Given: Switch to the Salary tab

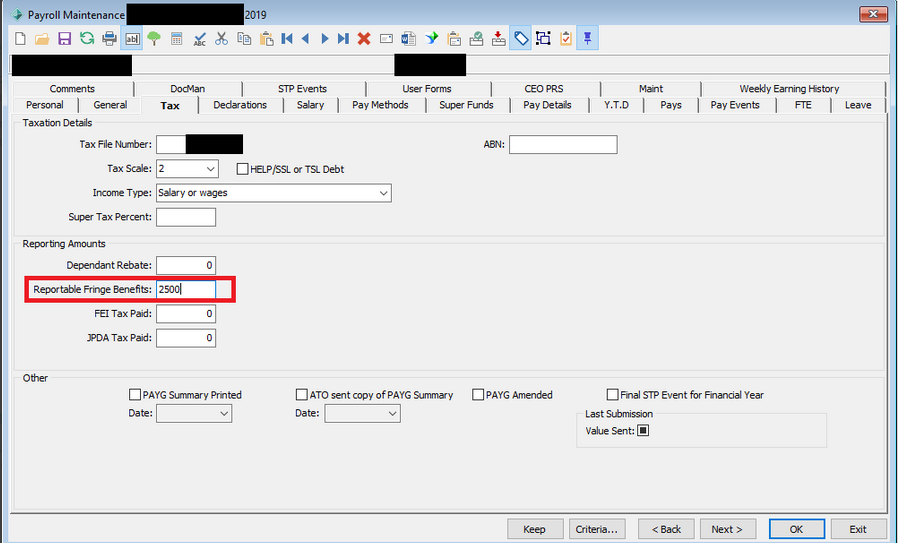Looking at the screenshot, I should (310, 105).
